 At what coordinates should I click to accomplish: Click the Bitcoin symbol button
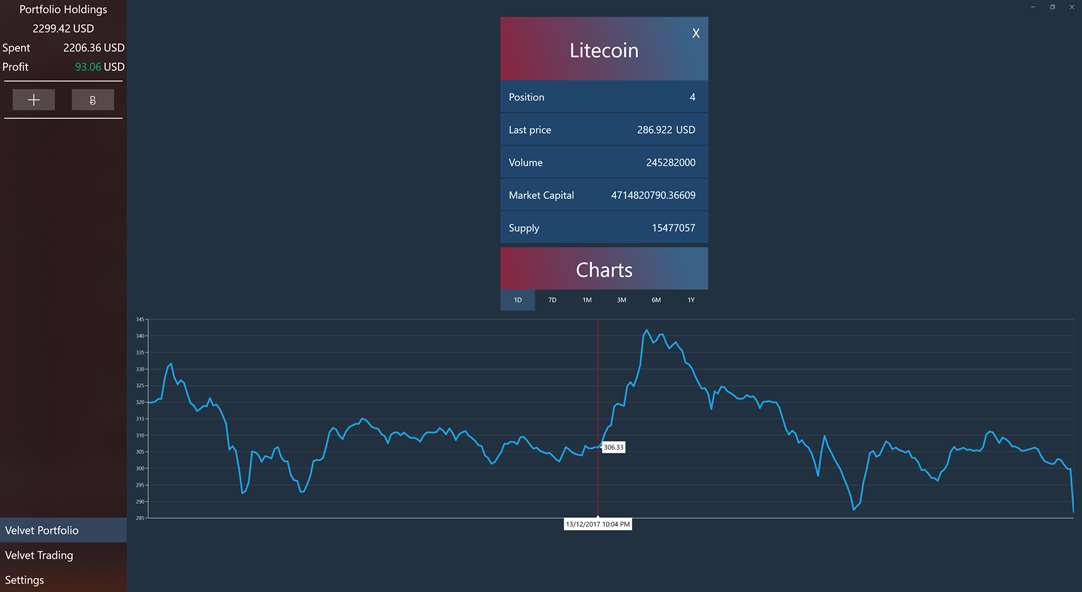[93, 100]
